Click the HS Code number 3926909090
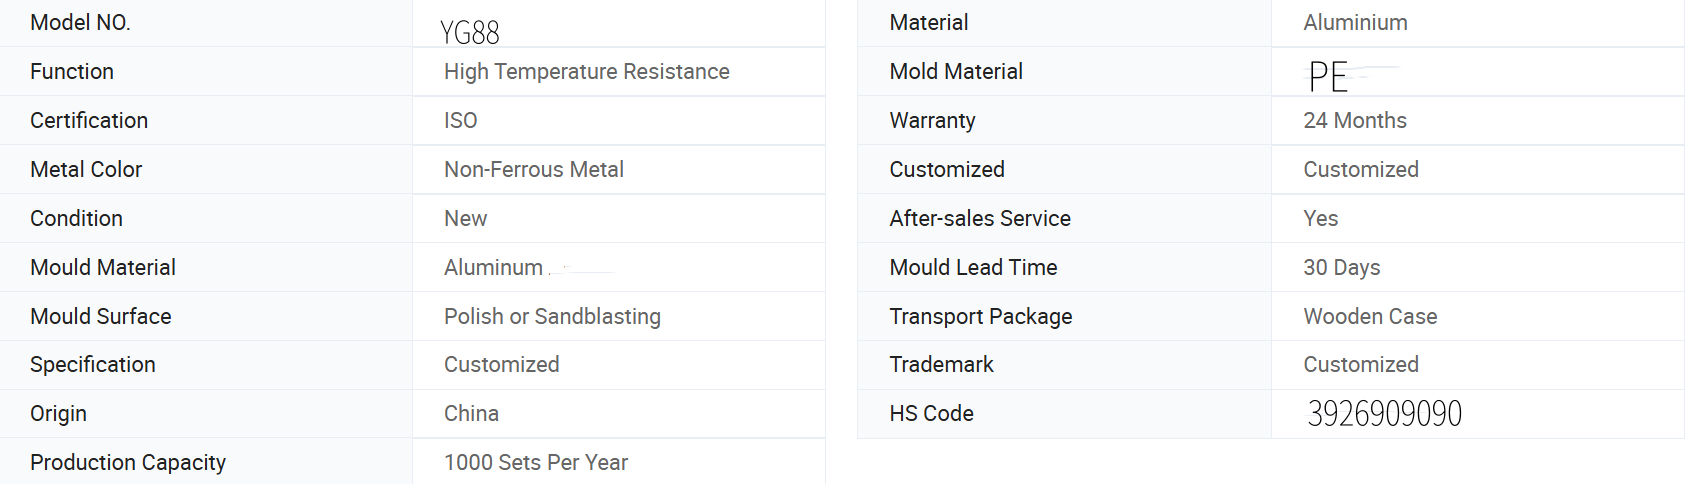The height and width of the screenshot is (484, 1685). pyautogui.click(x=1385, y=414)
